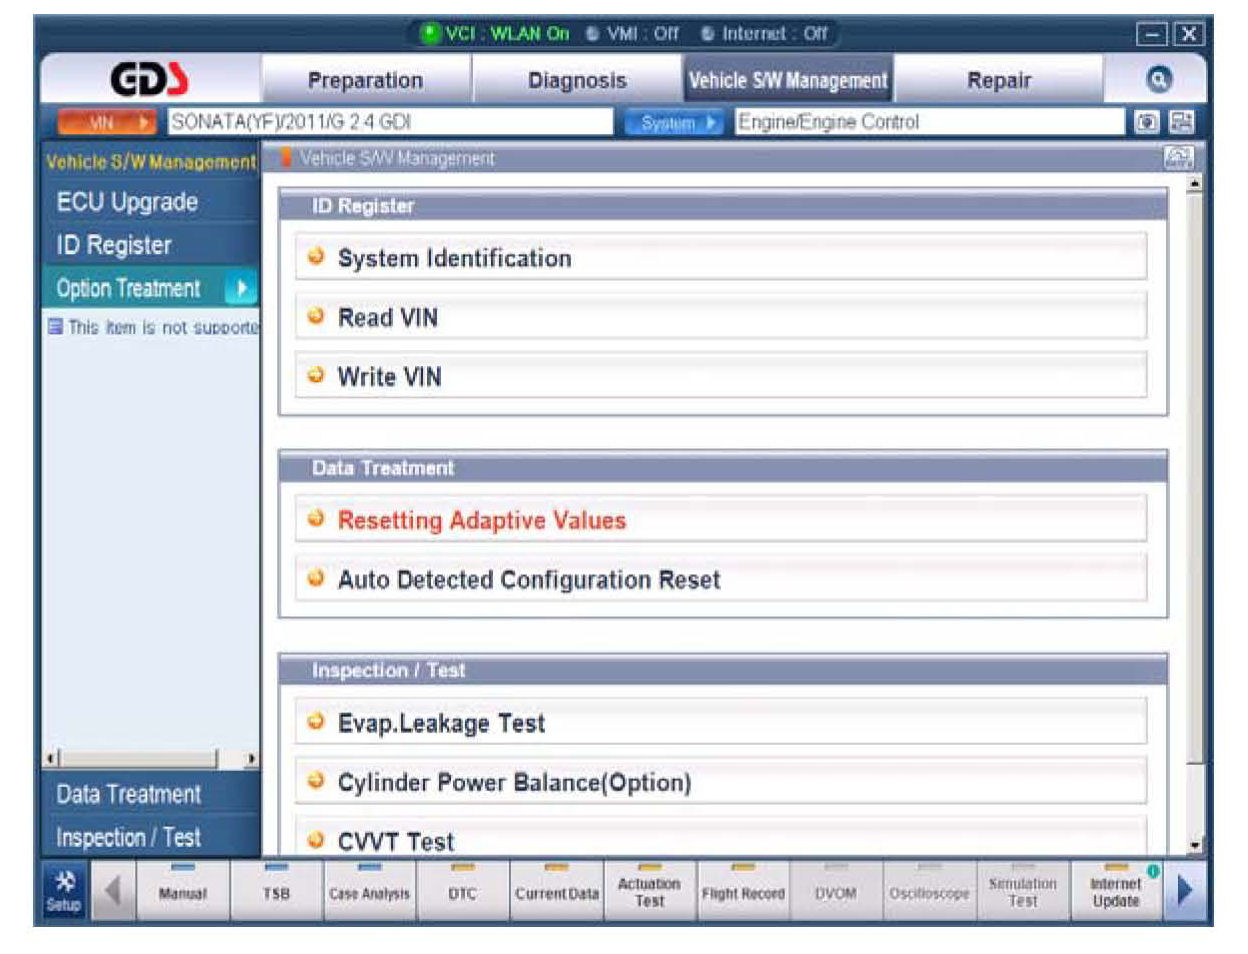Launch the Actuation Test tool
The height and width of the screenshot is (954, 1248).
point(649,890)
